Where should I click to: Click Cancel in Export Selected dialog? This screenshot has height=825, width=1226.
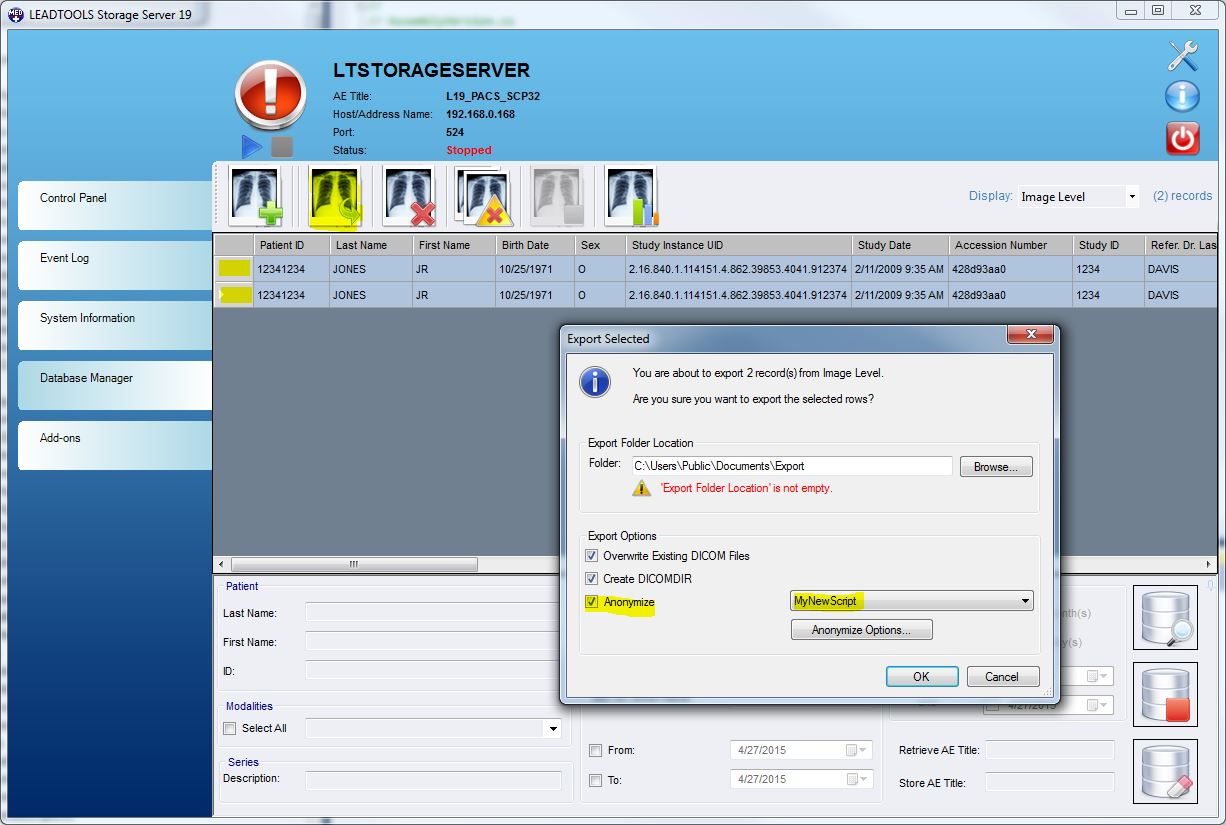pyautogui.click(x=1003, y=677)
